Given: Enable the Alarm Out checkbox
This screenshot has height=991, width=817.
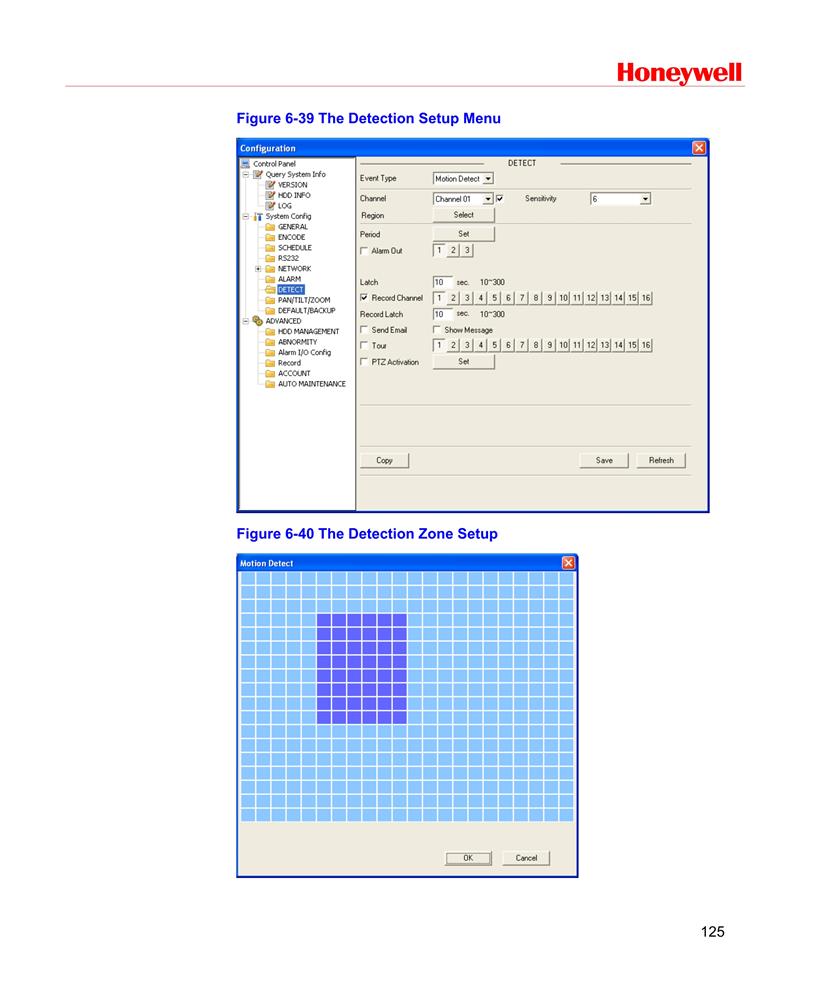Looking at the screenshot, I should (364, 251).
